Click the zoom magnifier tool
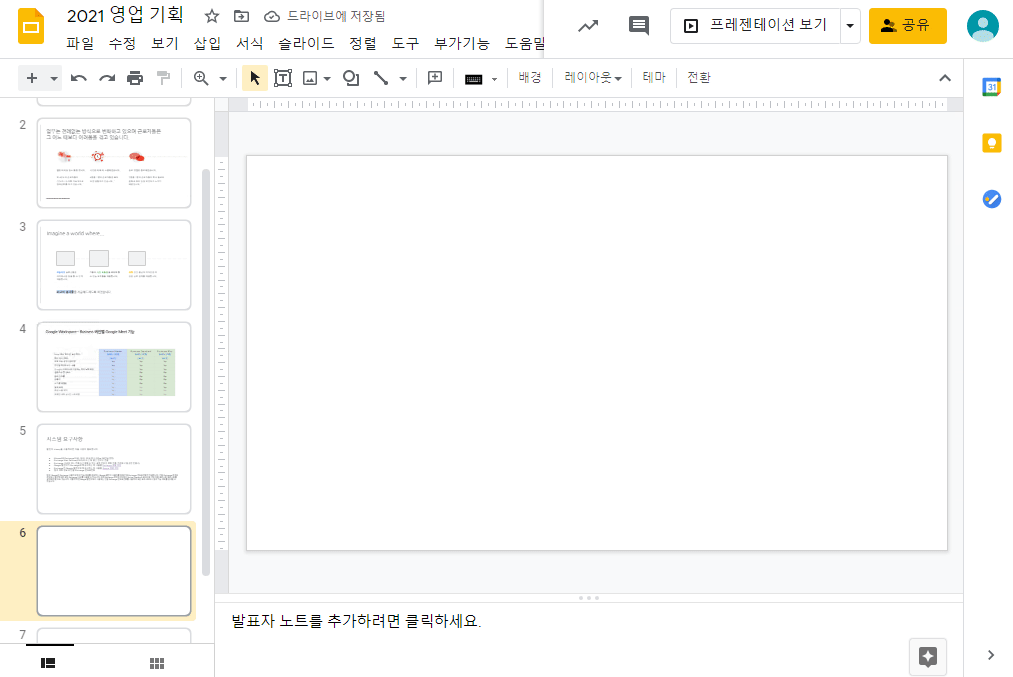The image size is (1013, 677). (201, 78)
